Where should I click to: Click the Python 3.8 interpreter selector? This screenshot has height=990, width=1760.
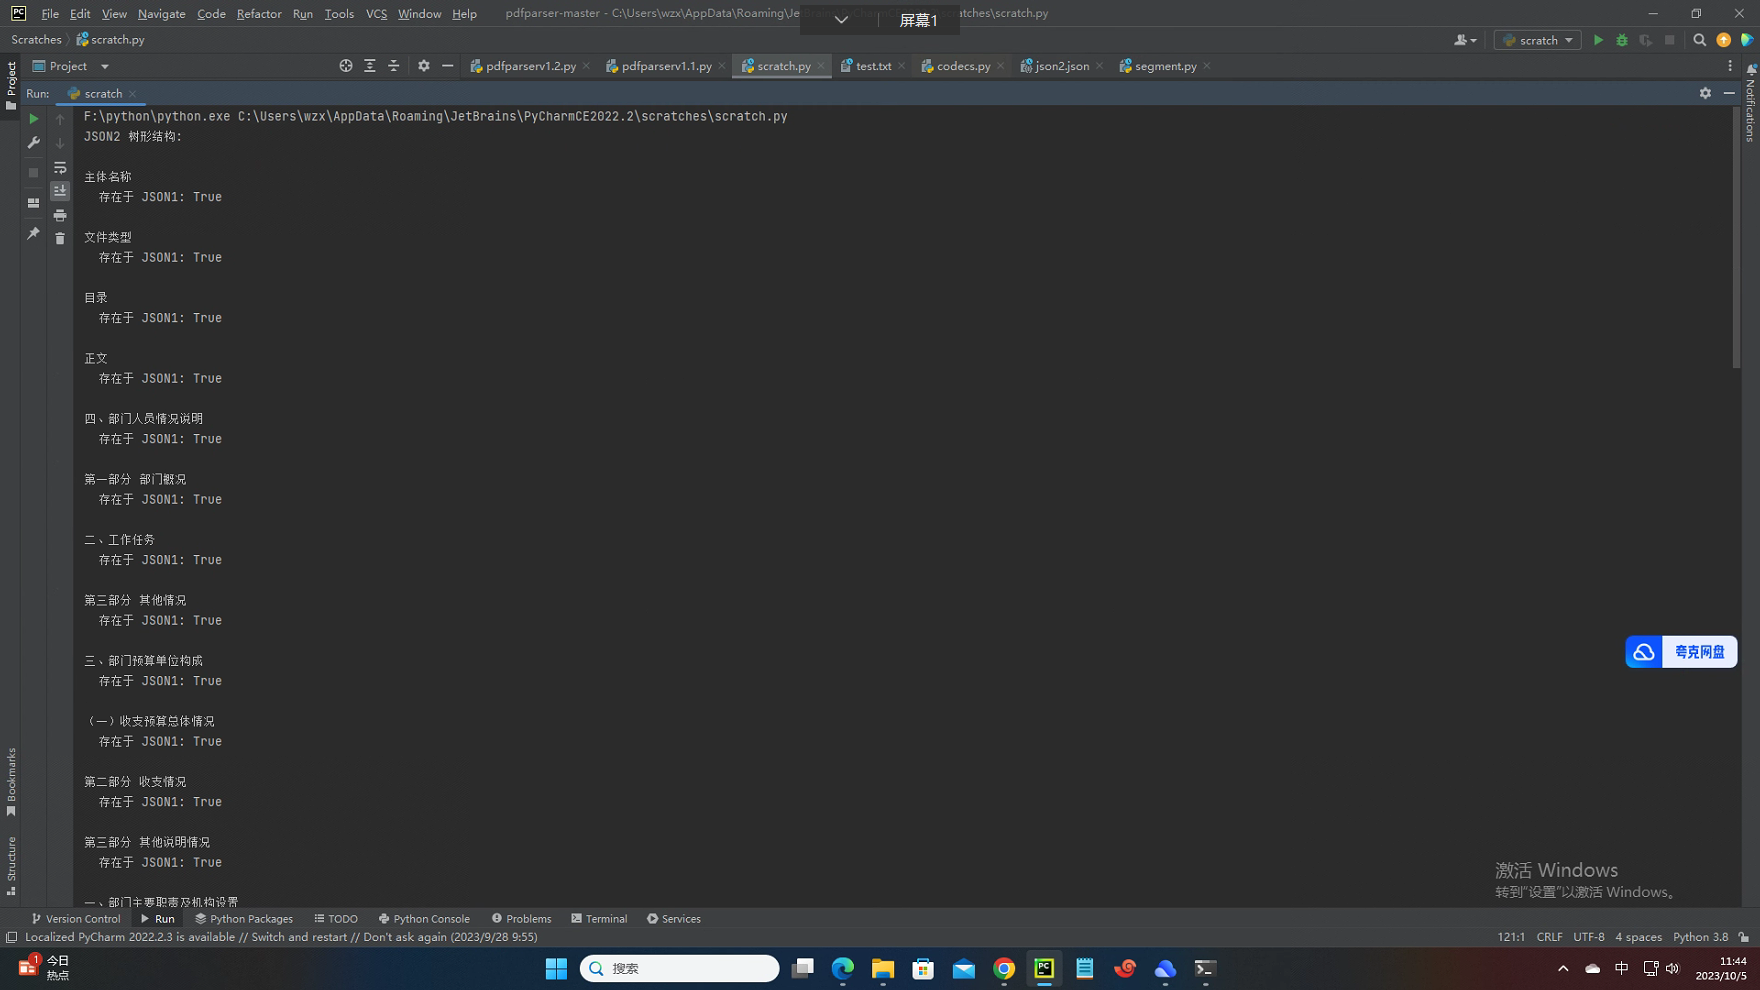point(1700,937)
